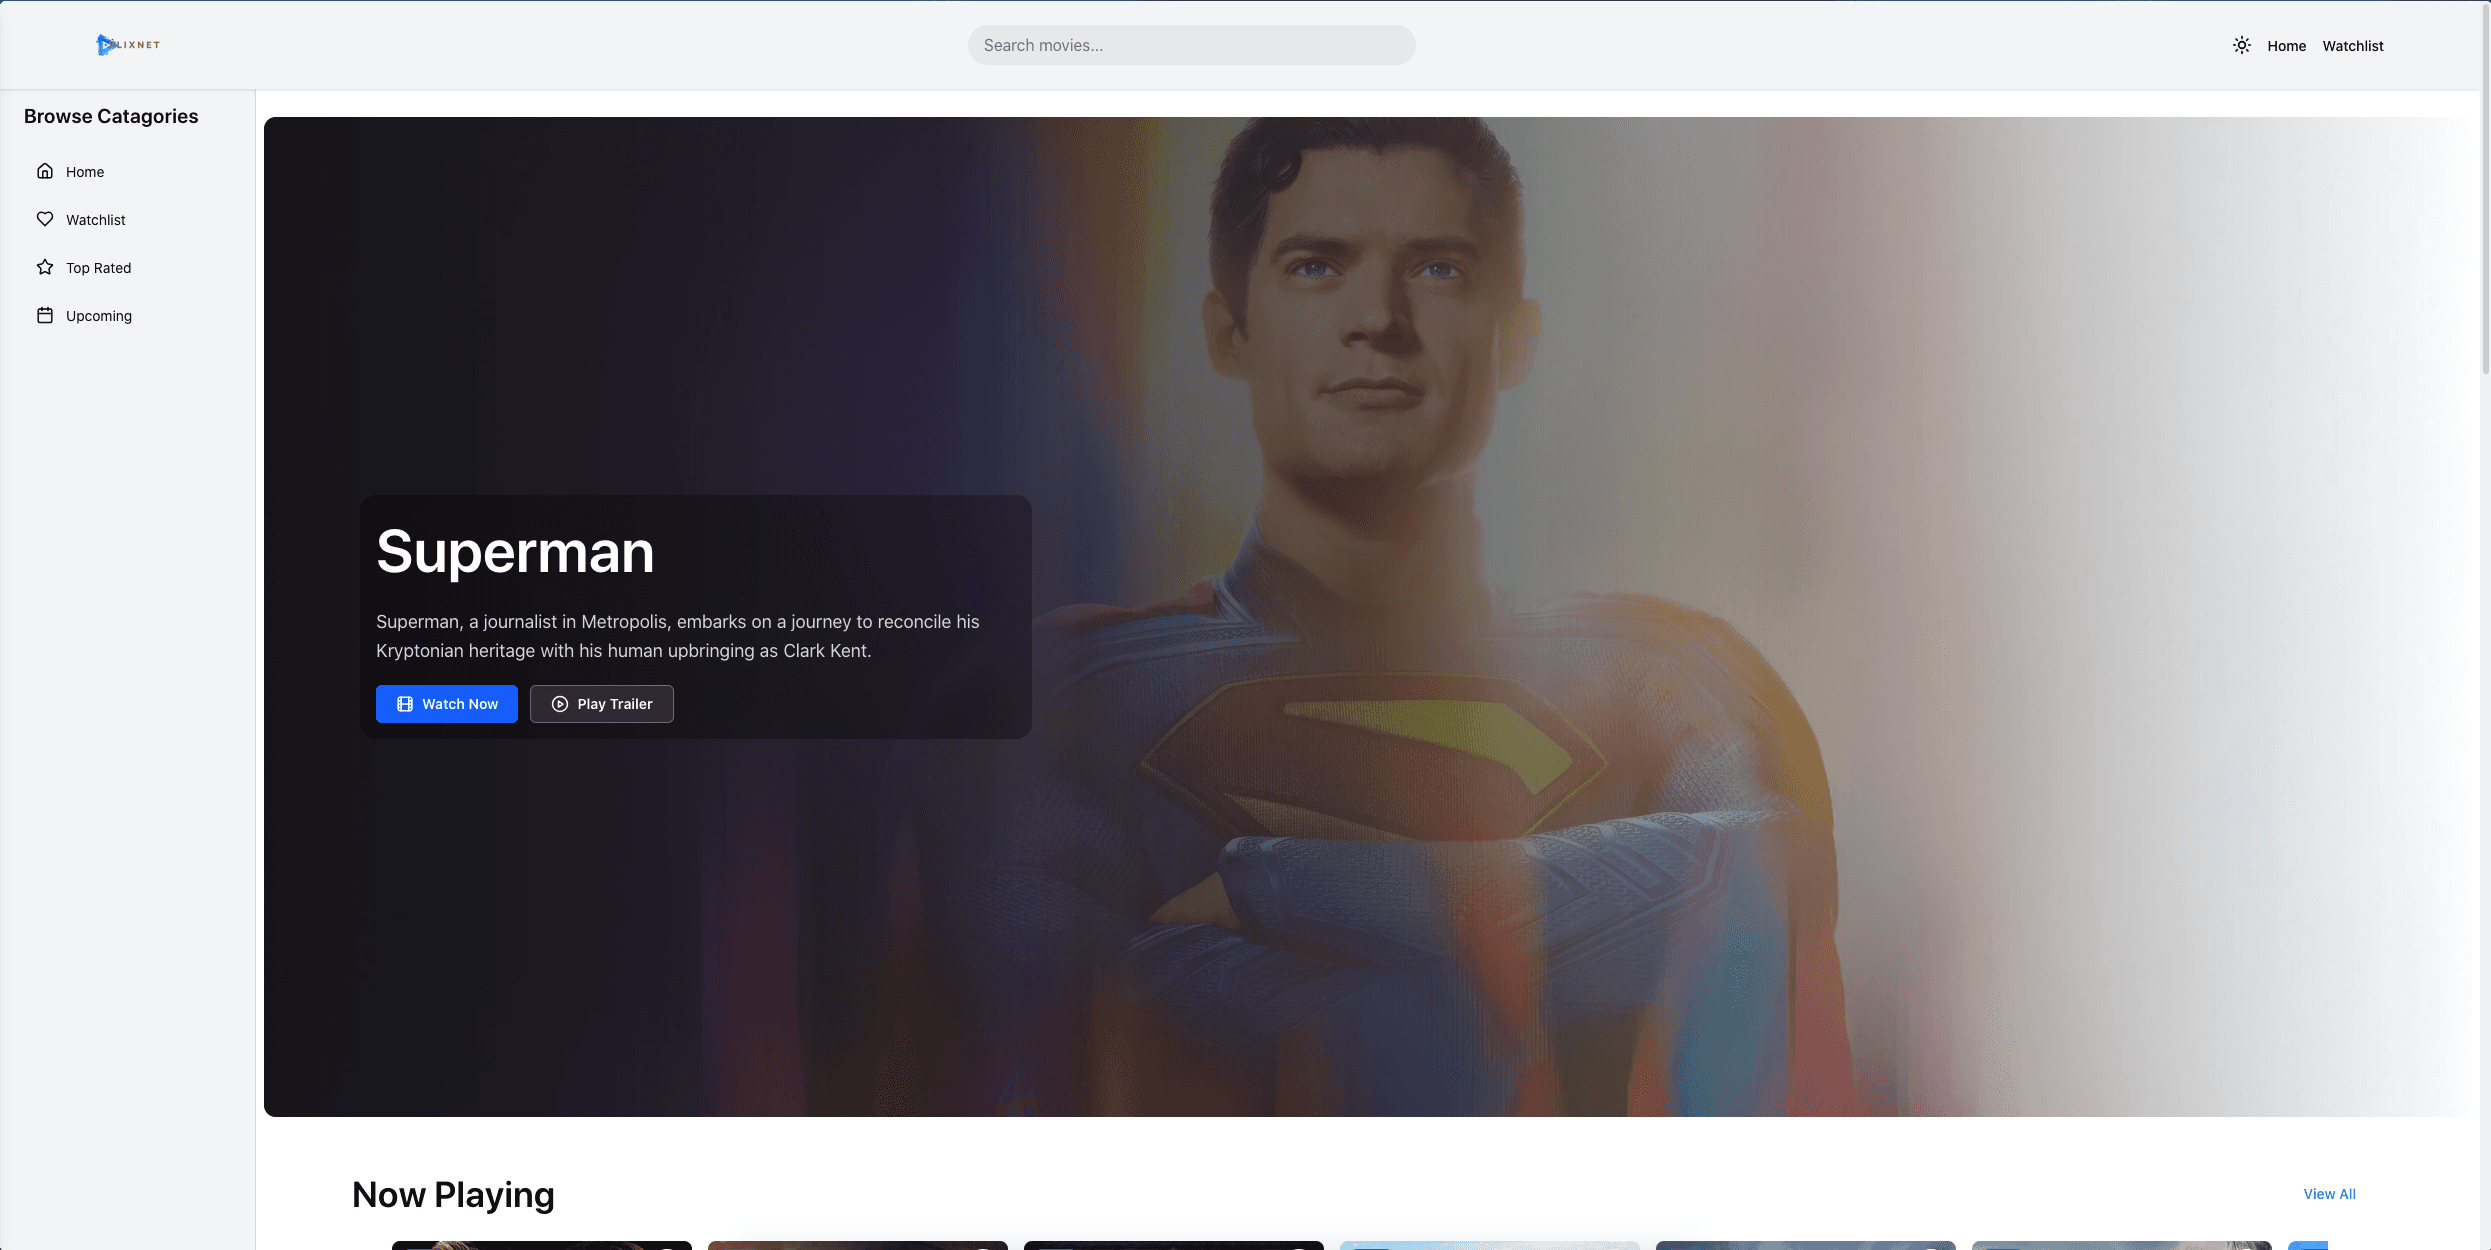Open Watchlist from the top navigation
Viewport: 2491px width, 1250px height.
pos(2352,45)
